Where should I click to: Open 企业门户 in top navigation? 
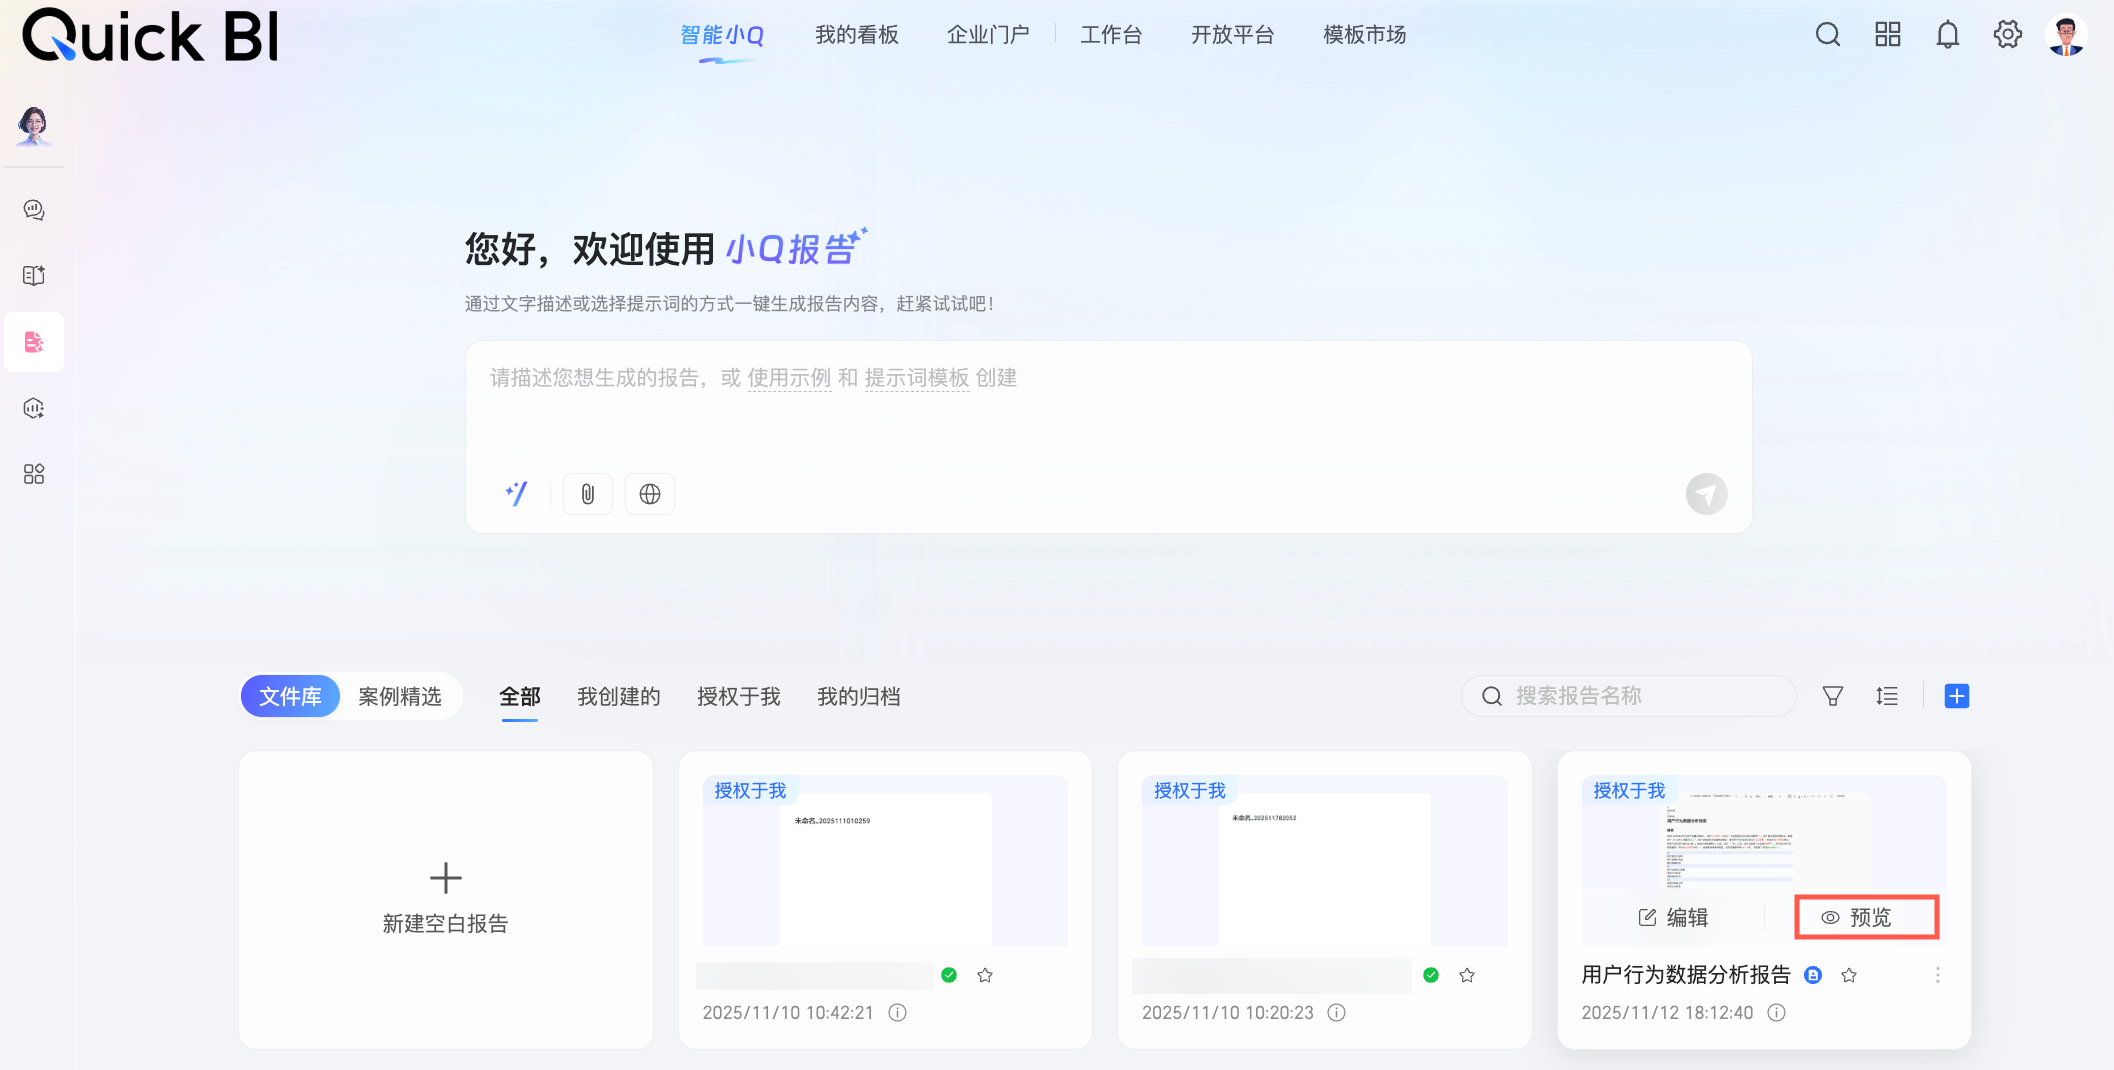pyautogui.click(x=988, y=35)
